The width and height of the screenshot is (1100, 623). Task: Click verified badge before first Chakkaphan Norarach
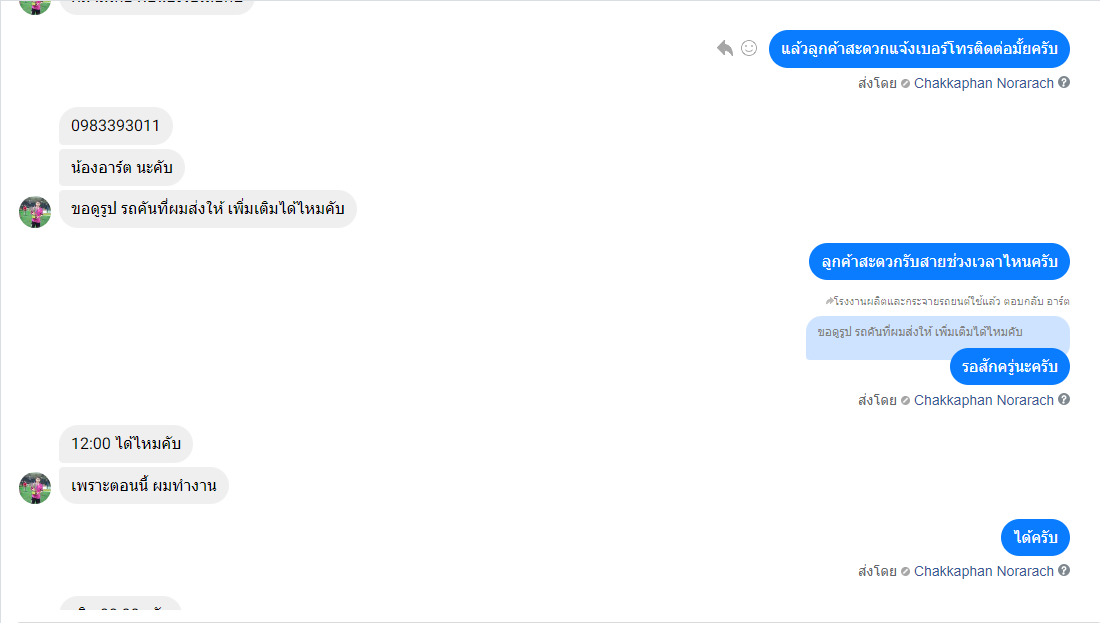[906, 83]
